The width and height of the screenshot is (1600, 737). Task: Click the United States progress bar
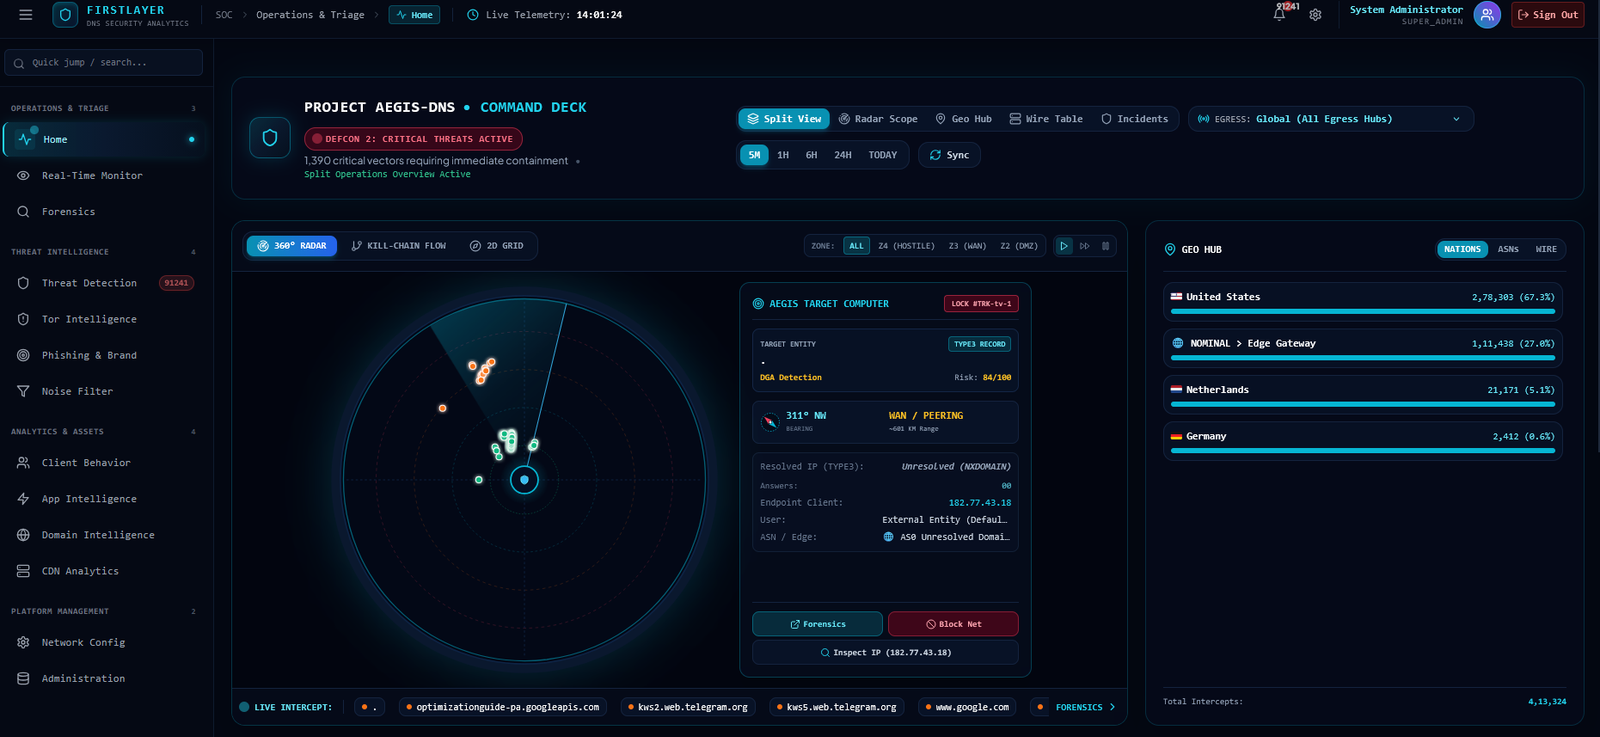click(1362, 312)
